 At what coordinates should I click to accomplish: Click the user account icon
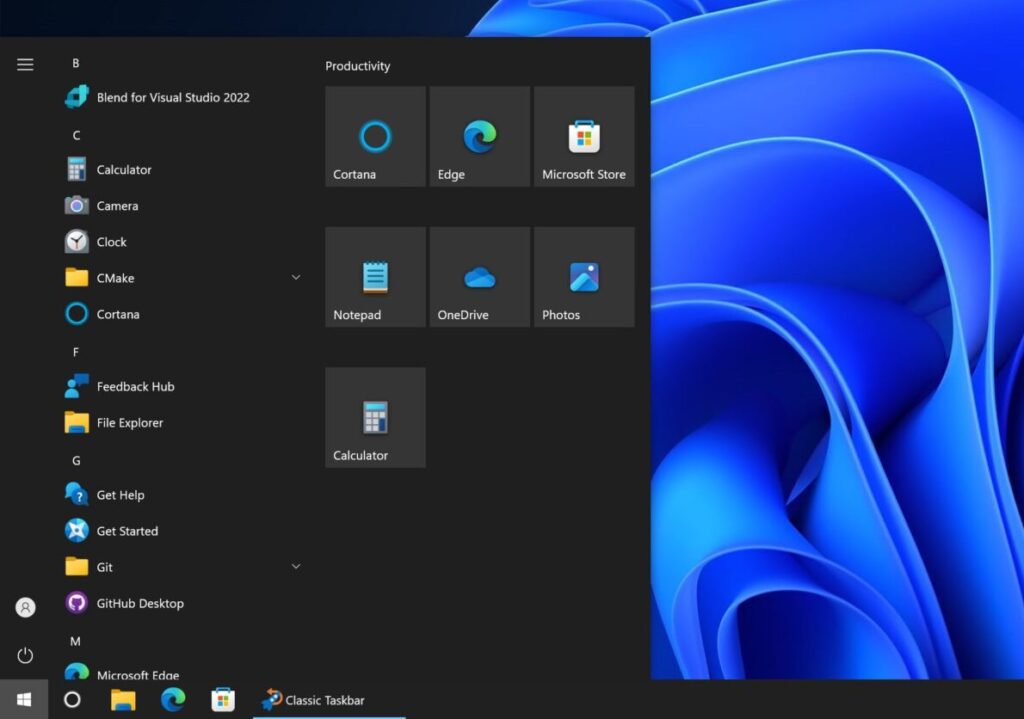point(24,607)
